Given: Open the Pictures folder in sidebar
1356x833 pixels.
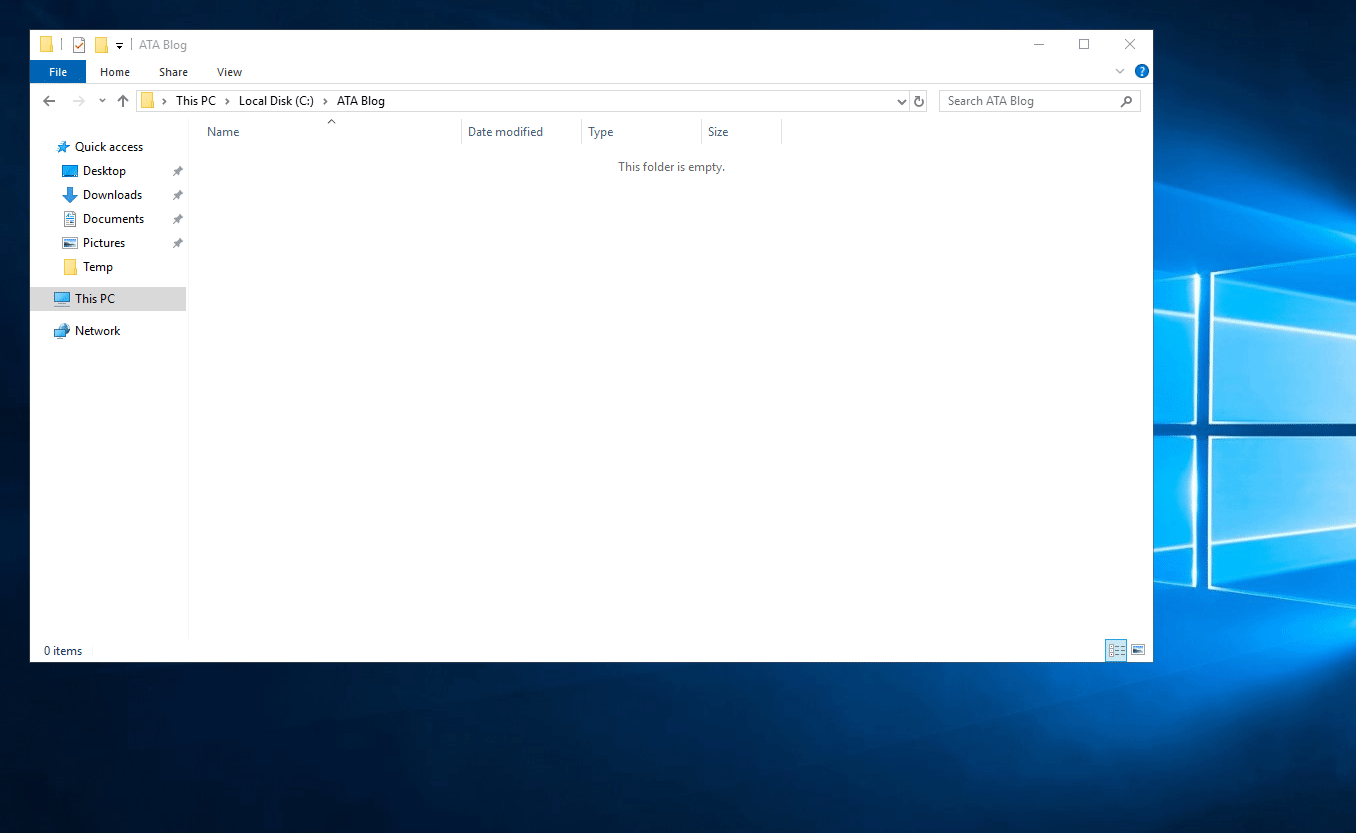Looking at the screenshot, I should 103,242.
